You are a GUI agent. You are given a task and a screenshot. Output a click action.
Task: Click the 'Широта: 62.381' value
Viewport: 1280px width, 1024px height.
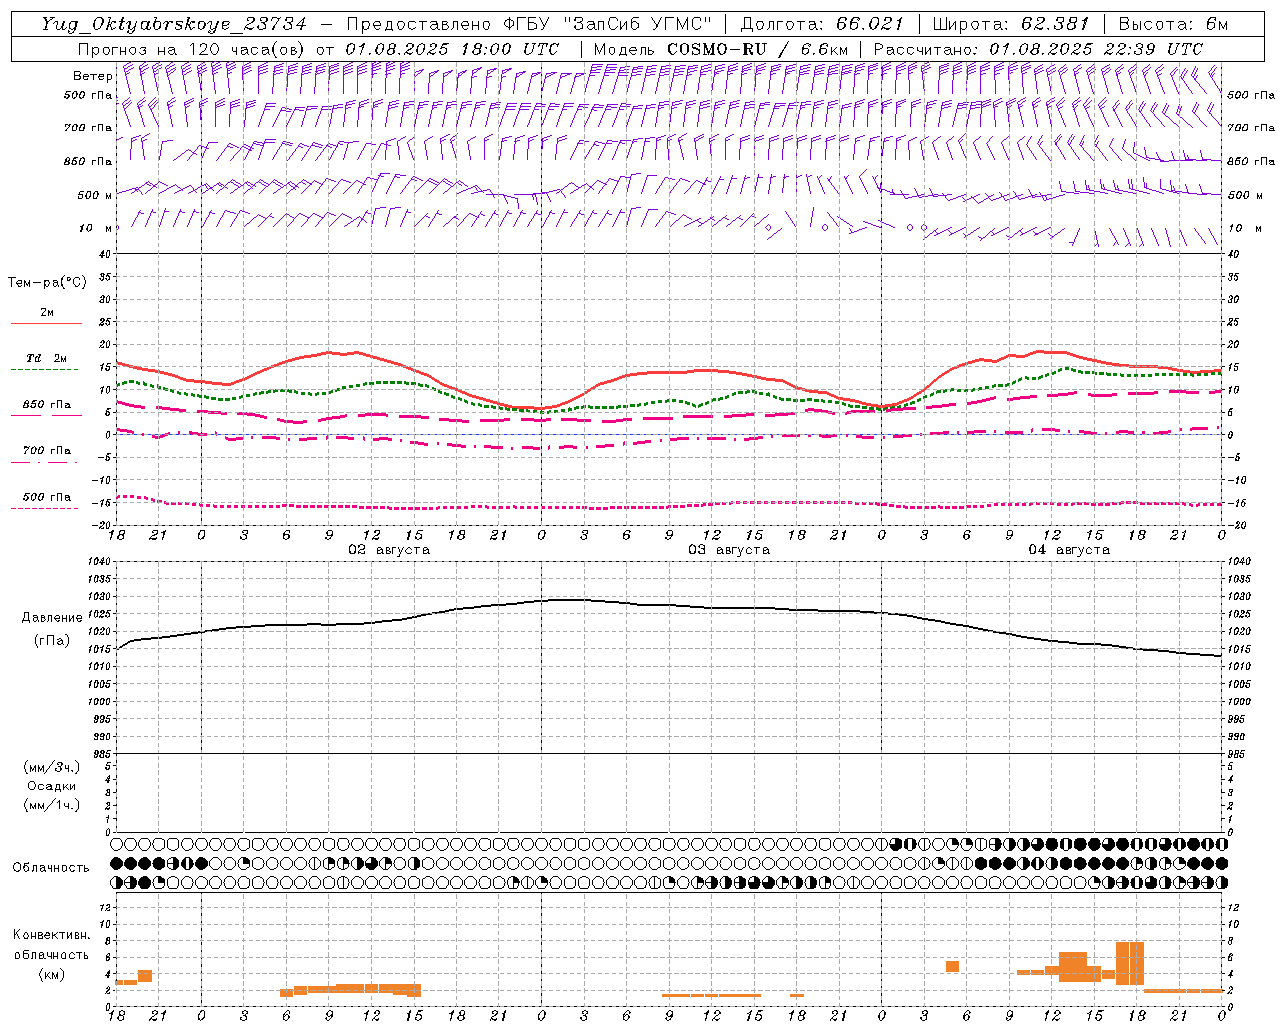click(x=1010, y=24)
